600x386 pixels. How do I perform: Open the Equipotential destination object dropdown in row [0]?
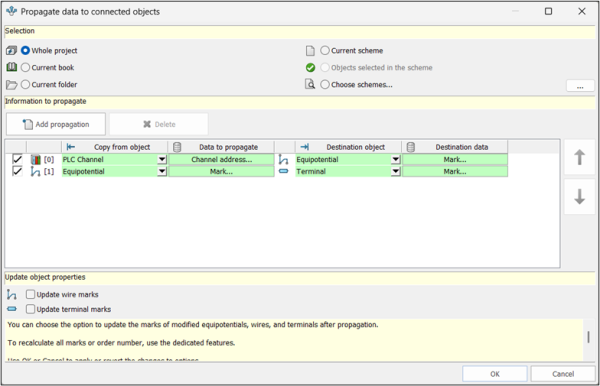point(396,160)
